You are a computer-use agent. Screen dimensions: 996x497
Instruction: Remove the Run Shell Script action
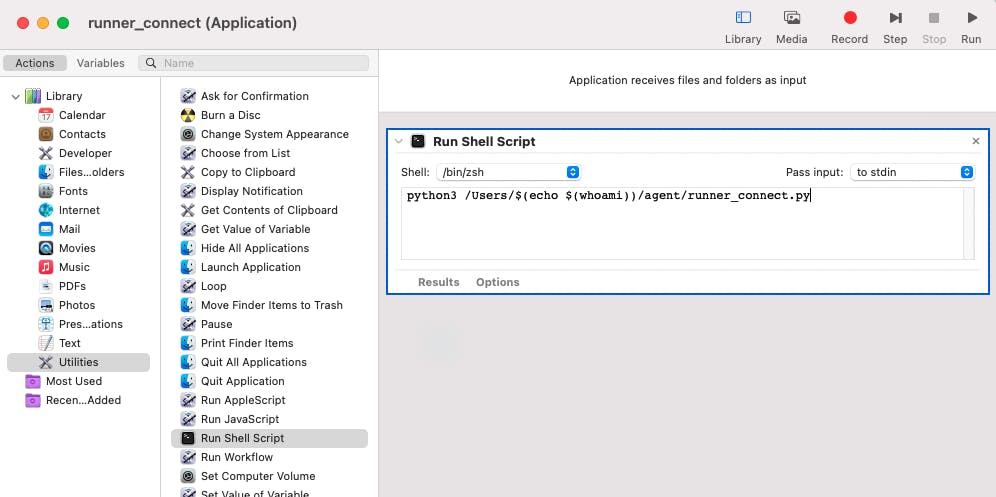coord(976,141)
